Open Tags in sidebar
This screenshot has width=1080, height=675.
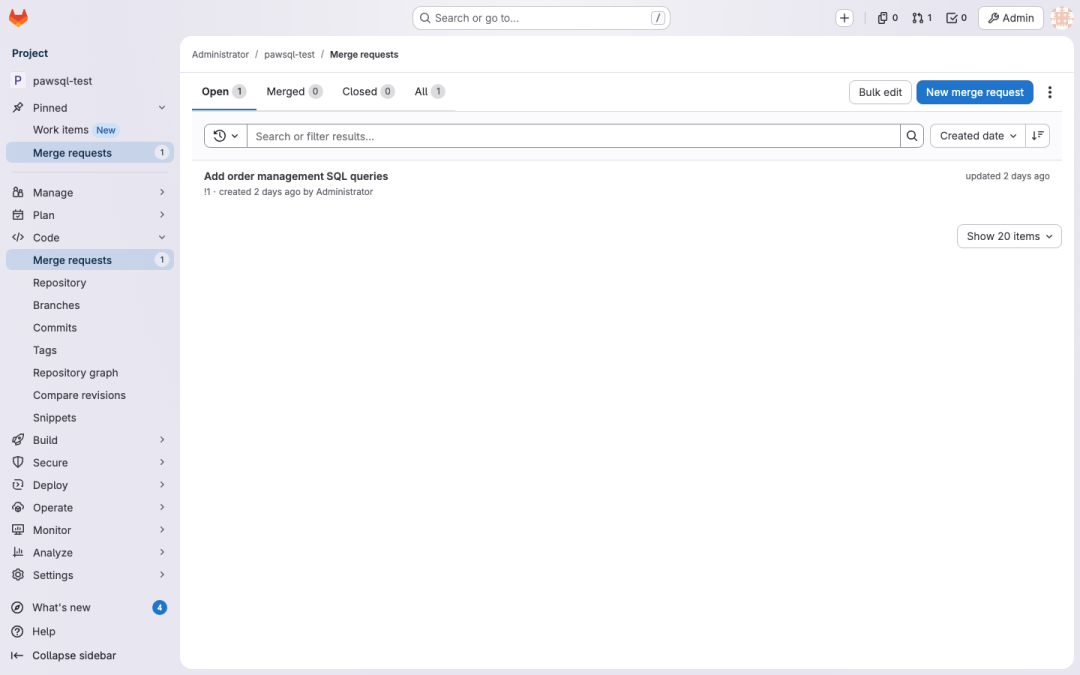(x=90, y=351)
